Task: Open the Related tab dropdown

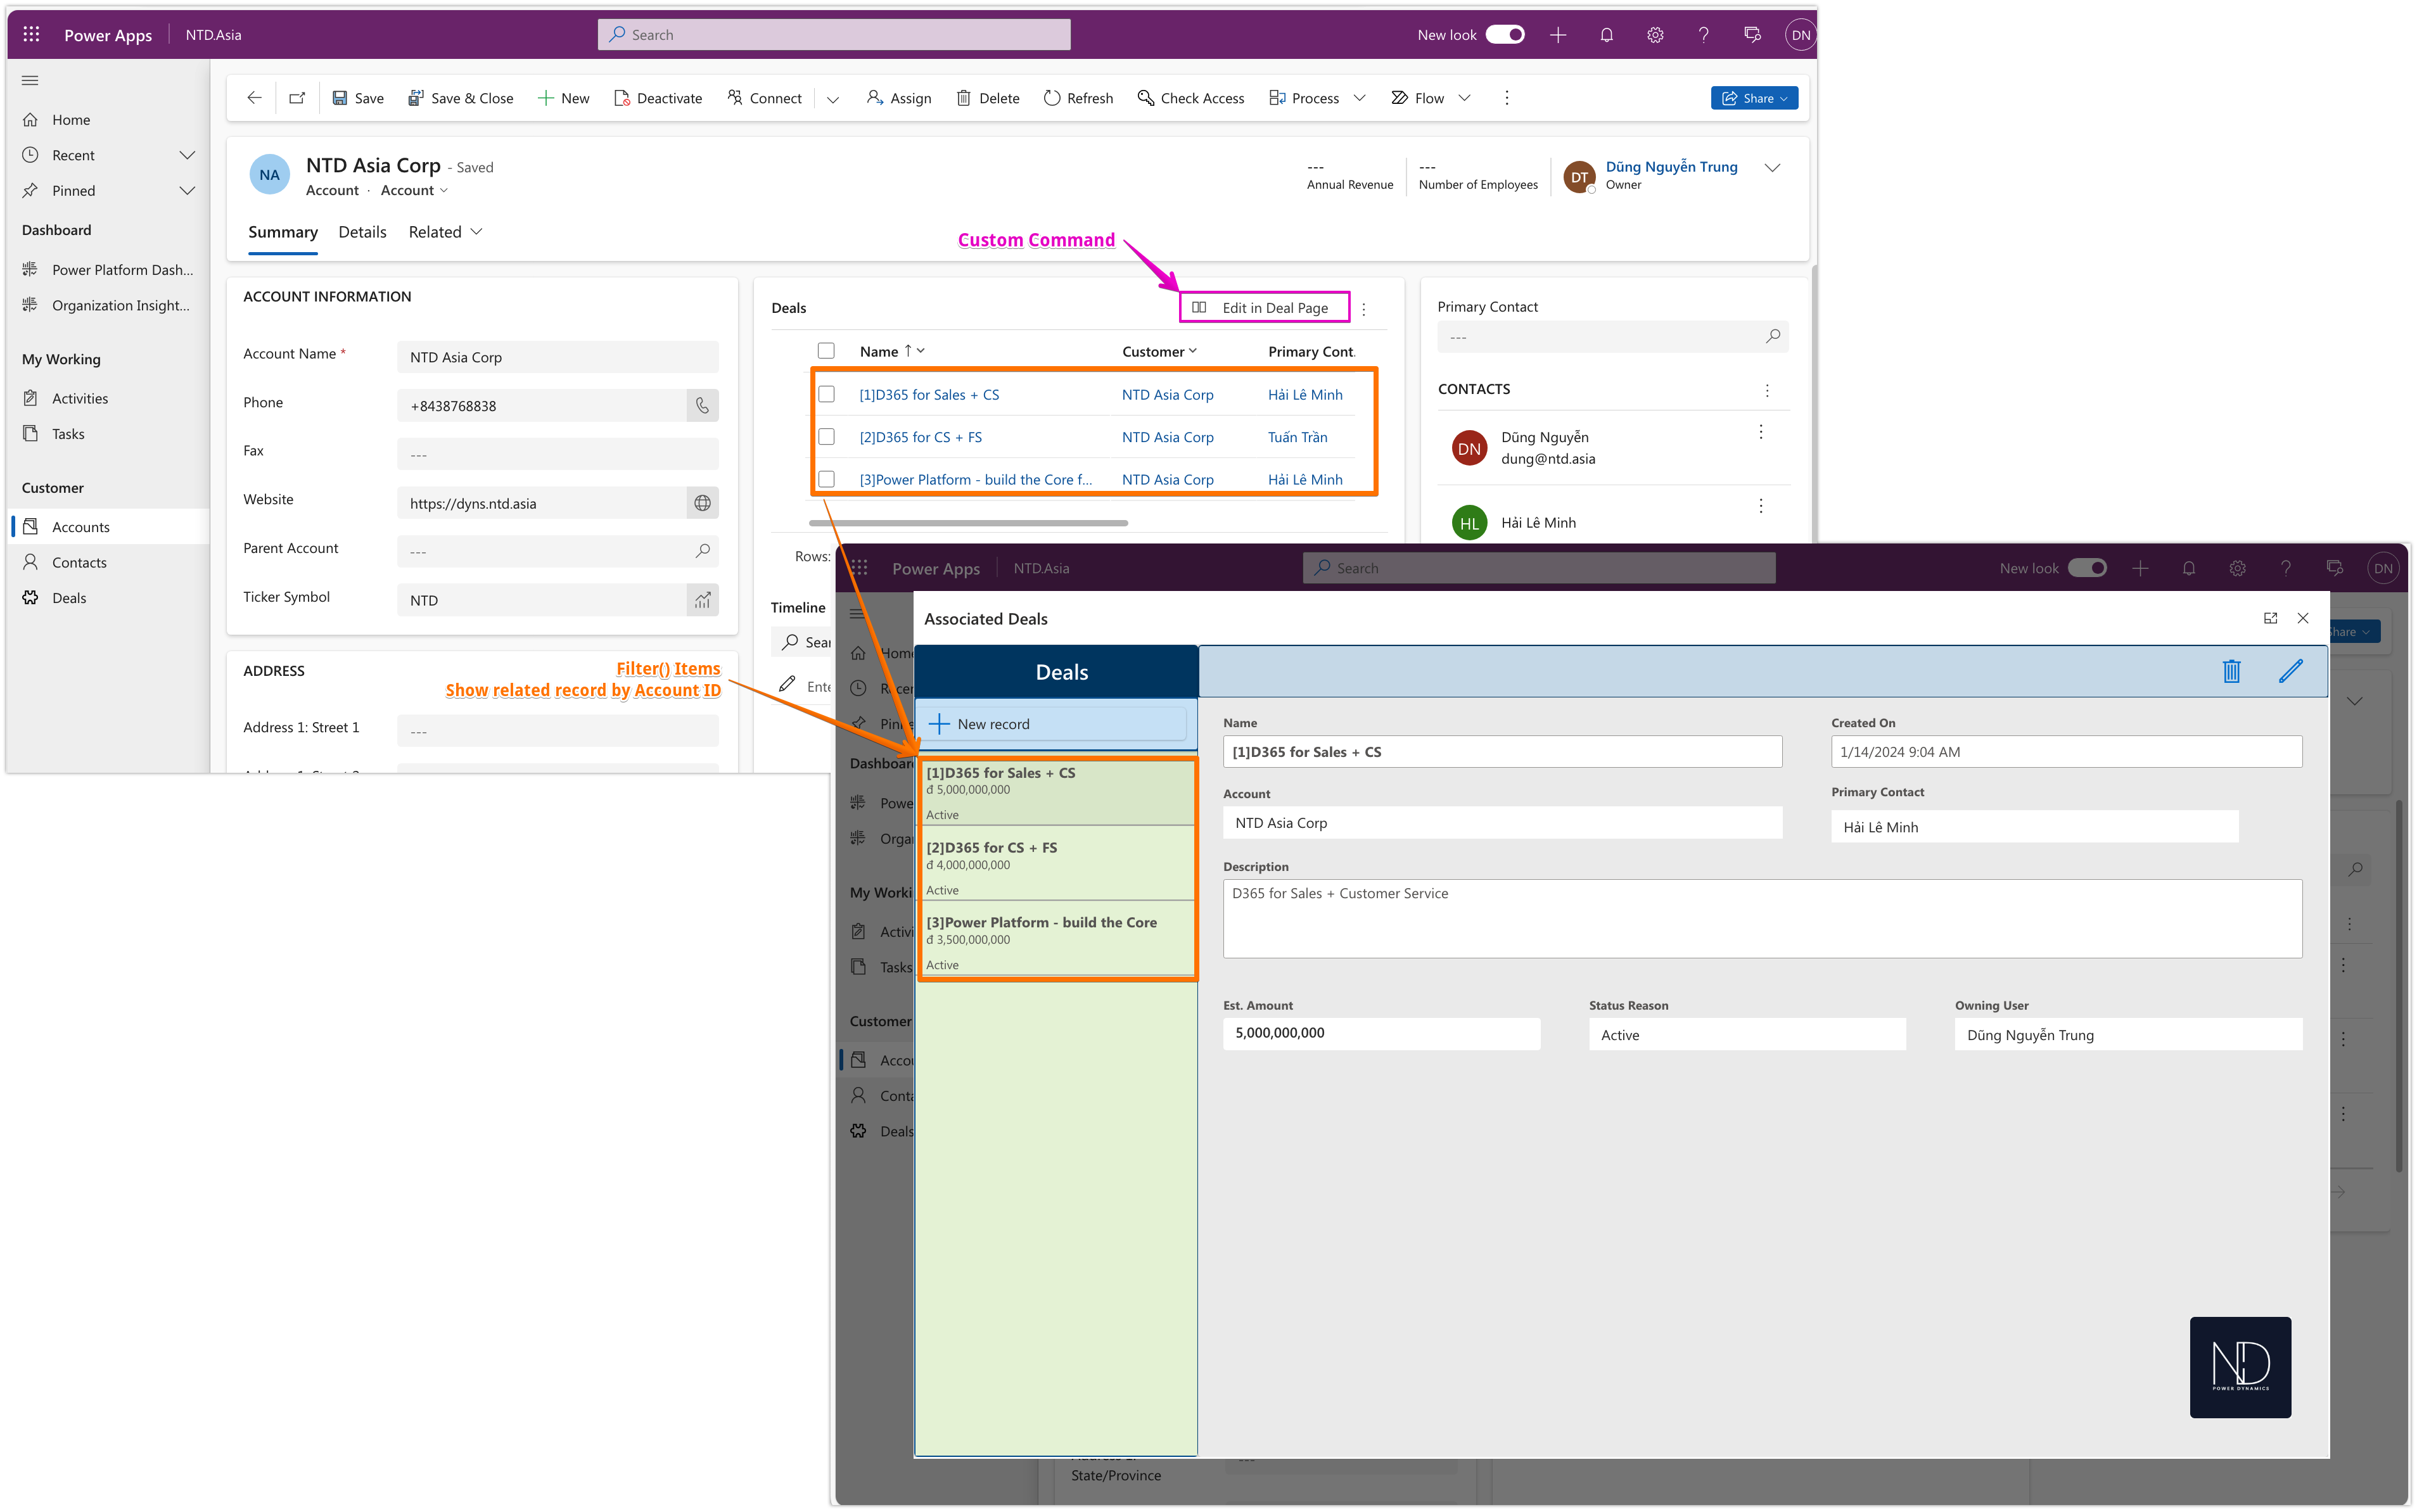Action: pyautogui.click(x=446, y=232)
